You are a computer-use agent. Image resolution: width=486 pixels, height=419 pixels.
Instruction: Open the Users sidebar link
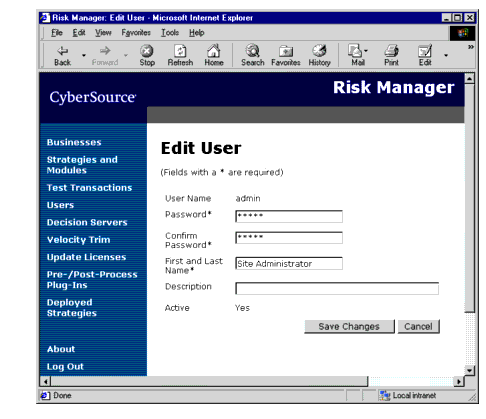point(60,205)
